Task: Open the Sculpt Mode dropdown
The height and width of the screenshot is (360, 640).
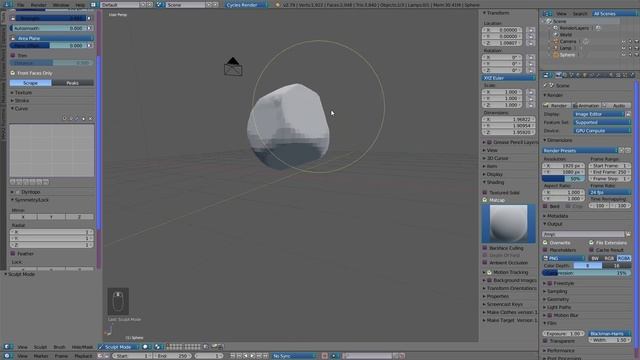Action: coord(118,347)
